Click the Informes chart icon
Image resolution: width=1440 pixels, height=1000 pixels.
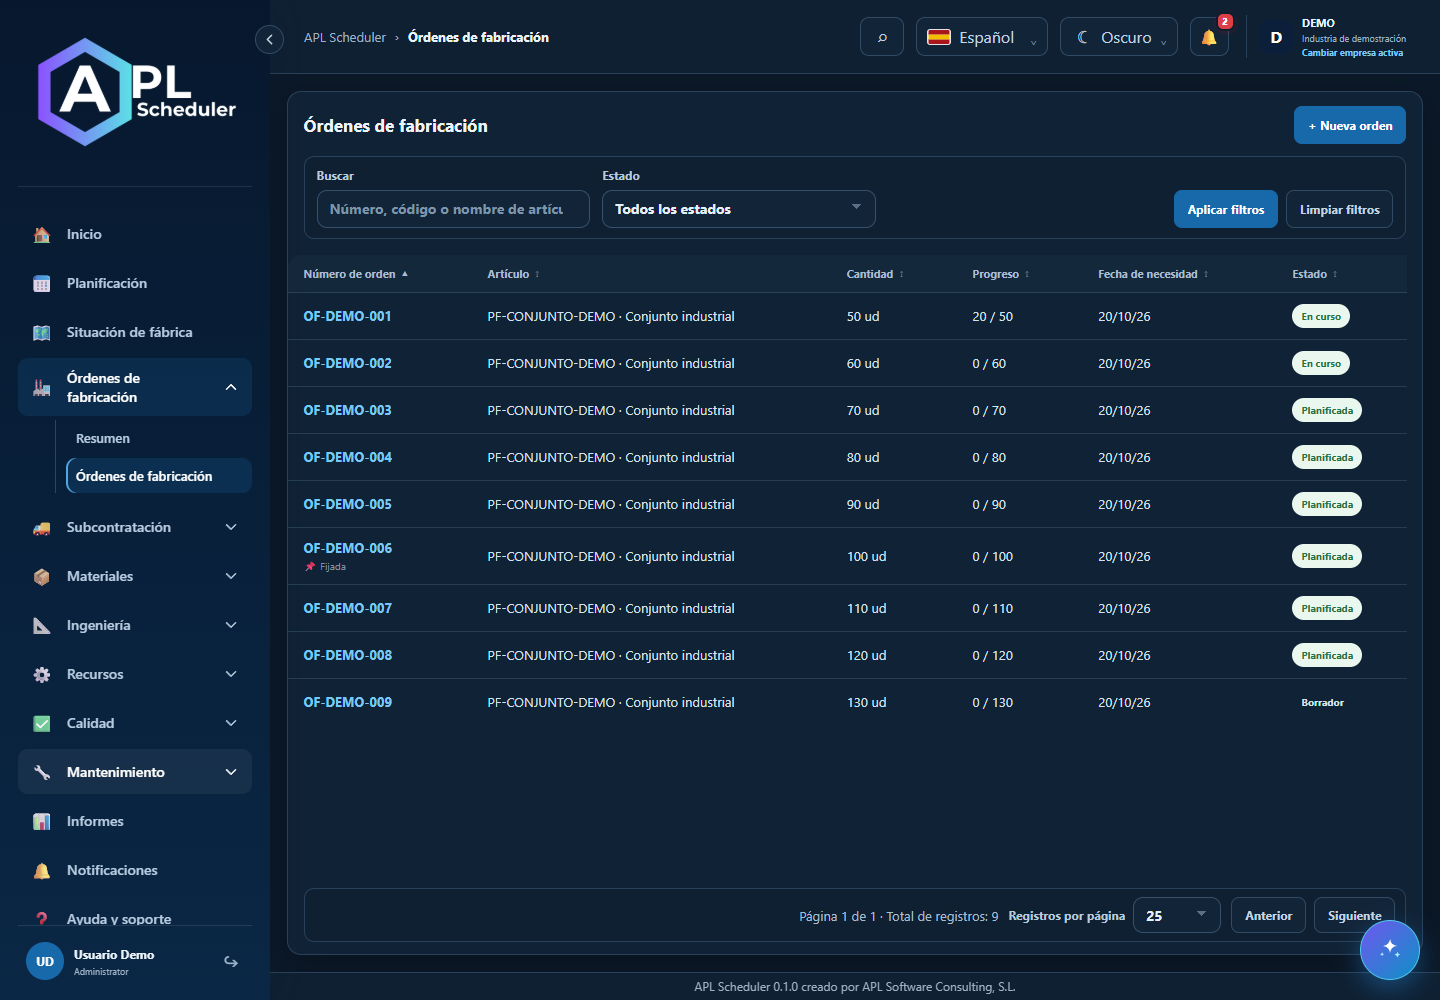point(42,822)
